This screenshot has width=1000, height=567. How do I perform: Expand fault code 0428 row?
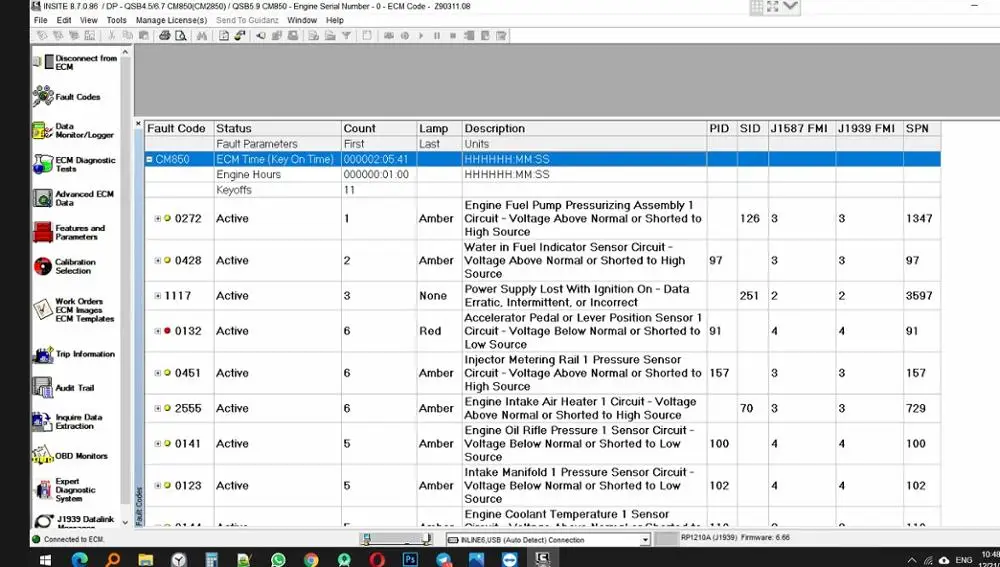(158, 260)
